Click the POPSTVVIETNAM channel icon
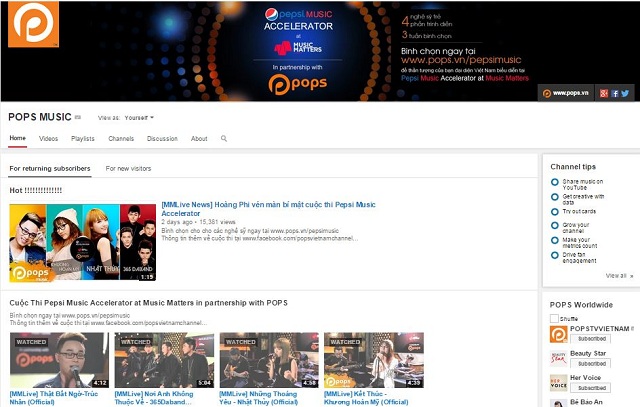The width and height of the screenshot is (640, 407). [558, 334]
